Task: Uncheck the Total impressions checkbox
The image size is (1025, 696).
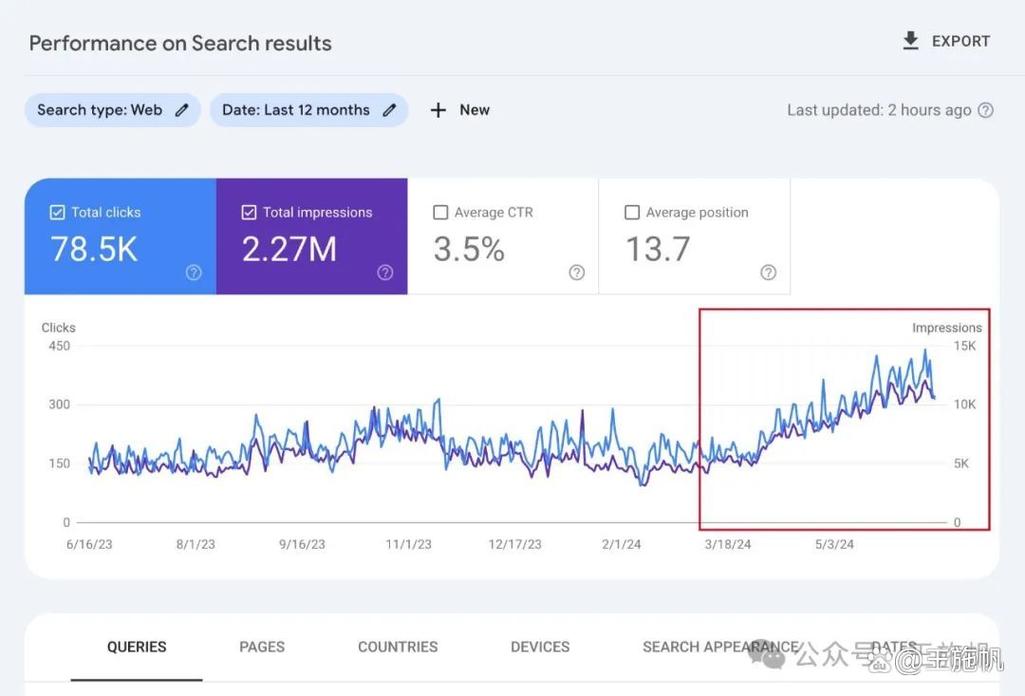Action: [248, 212]
